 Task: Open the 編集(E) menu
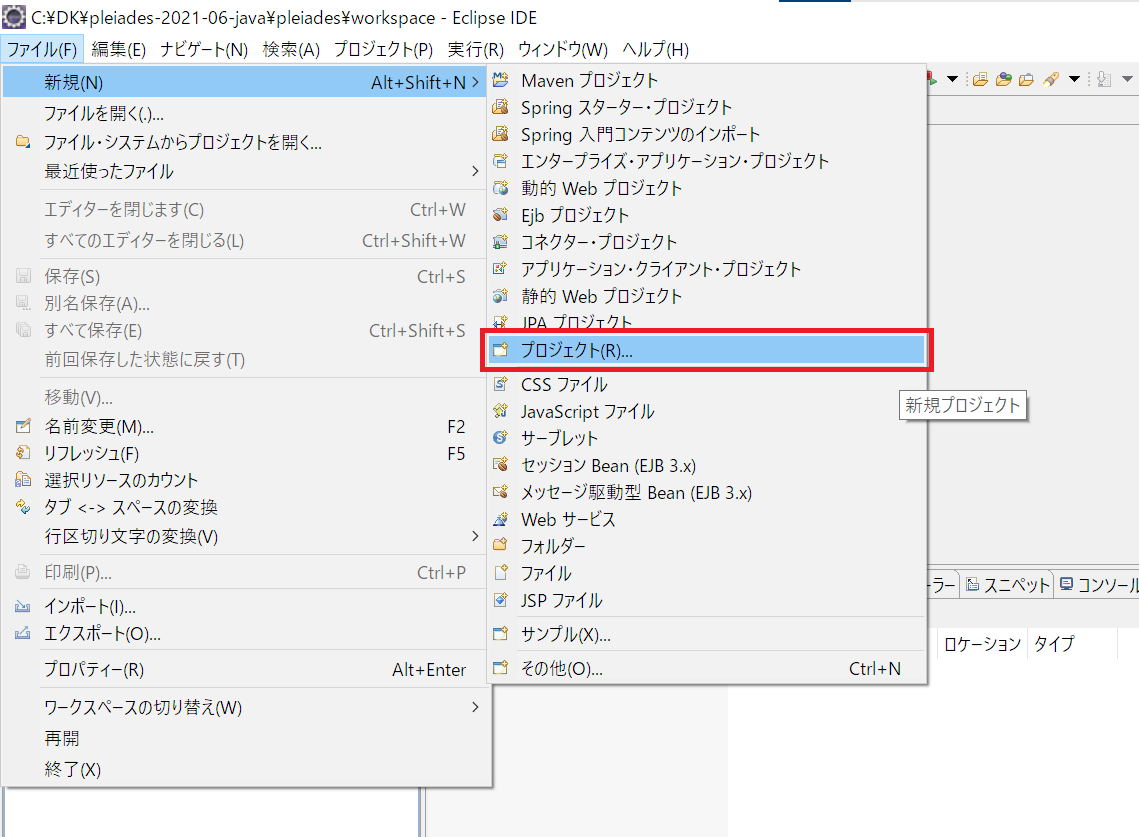point(118,49)
